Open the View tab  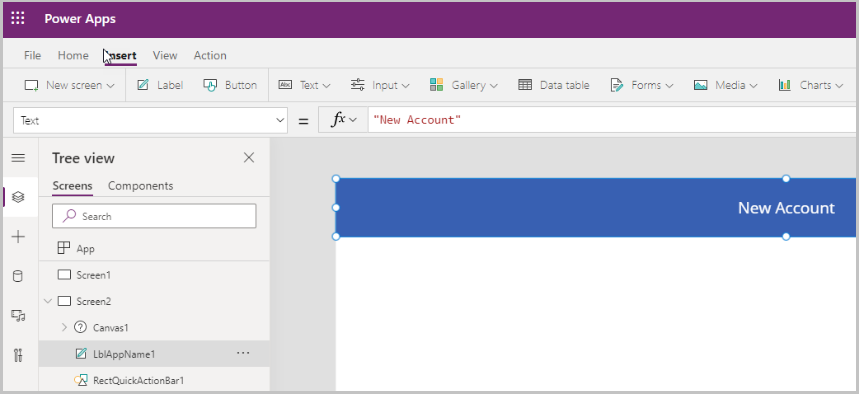tap(165, 55)
